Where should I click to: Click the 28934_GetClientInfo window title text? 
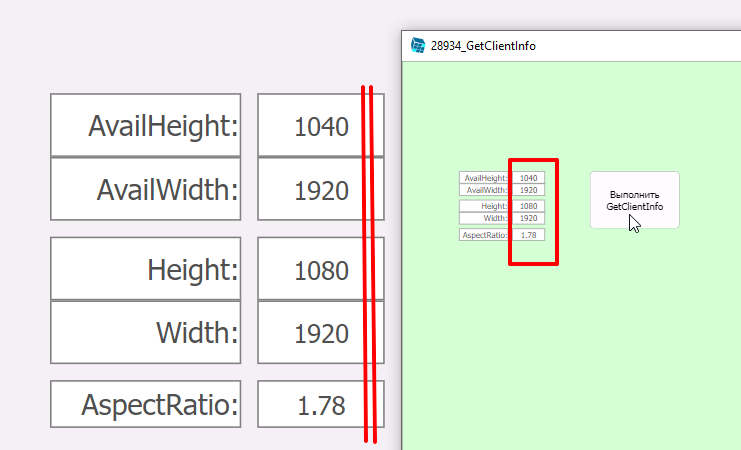pyautogui.click(x=483, y=46)
